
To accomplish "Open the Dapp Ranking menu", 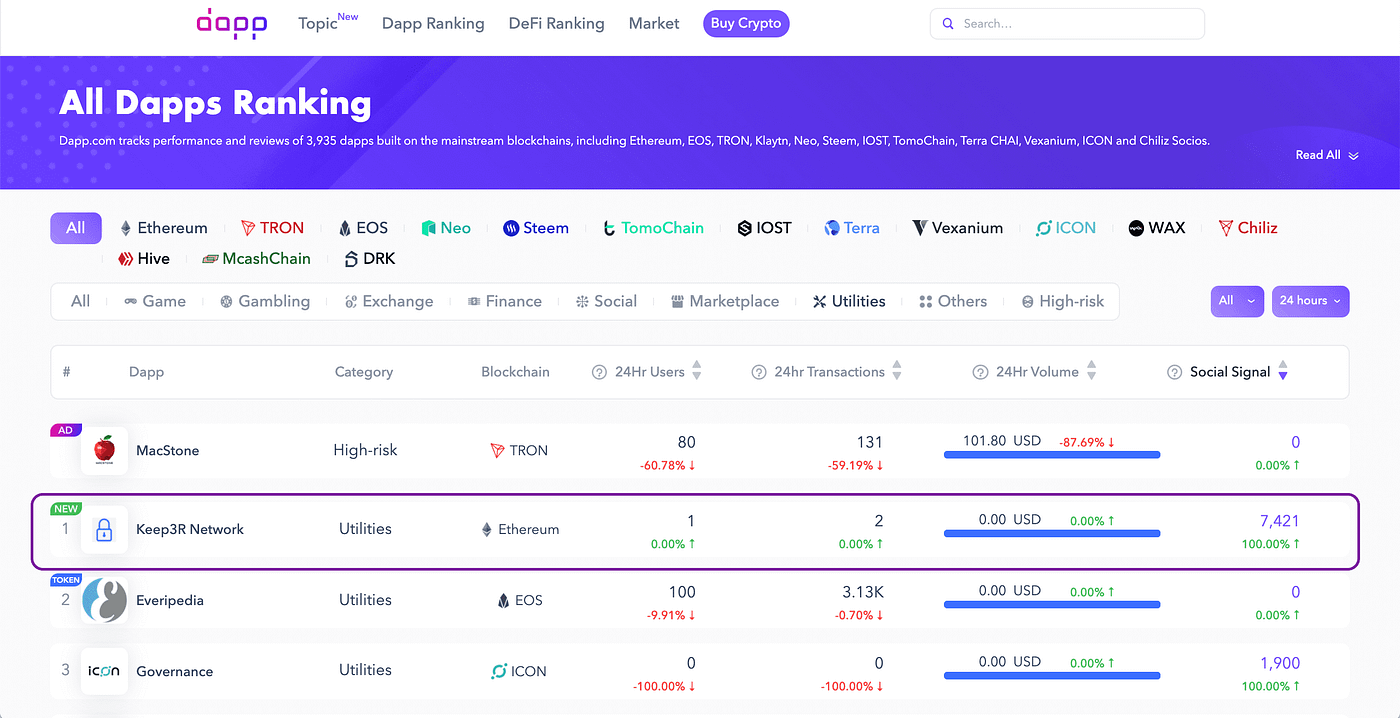I will [433, 23].
